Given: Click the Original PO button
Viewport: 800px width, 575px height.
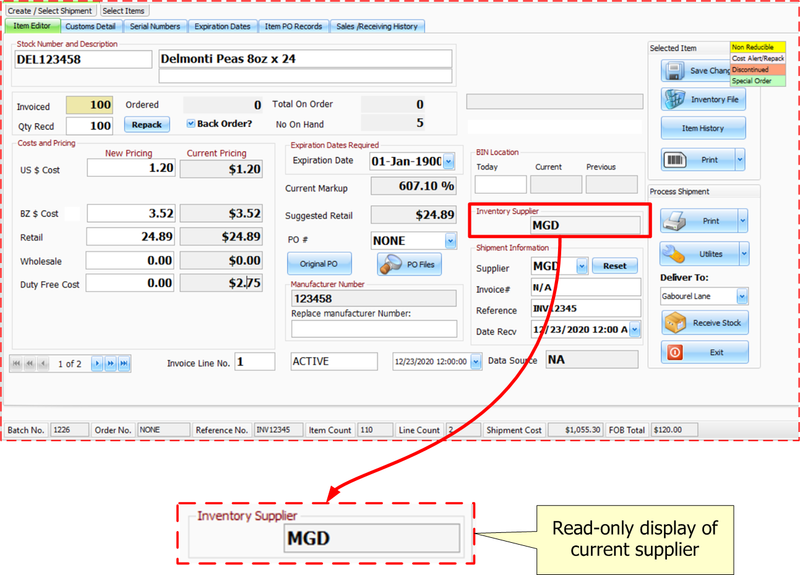Looking at the screenshot, I should pyautogui.click(x=319, y=264).
